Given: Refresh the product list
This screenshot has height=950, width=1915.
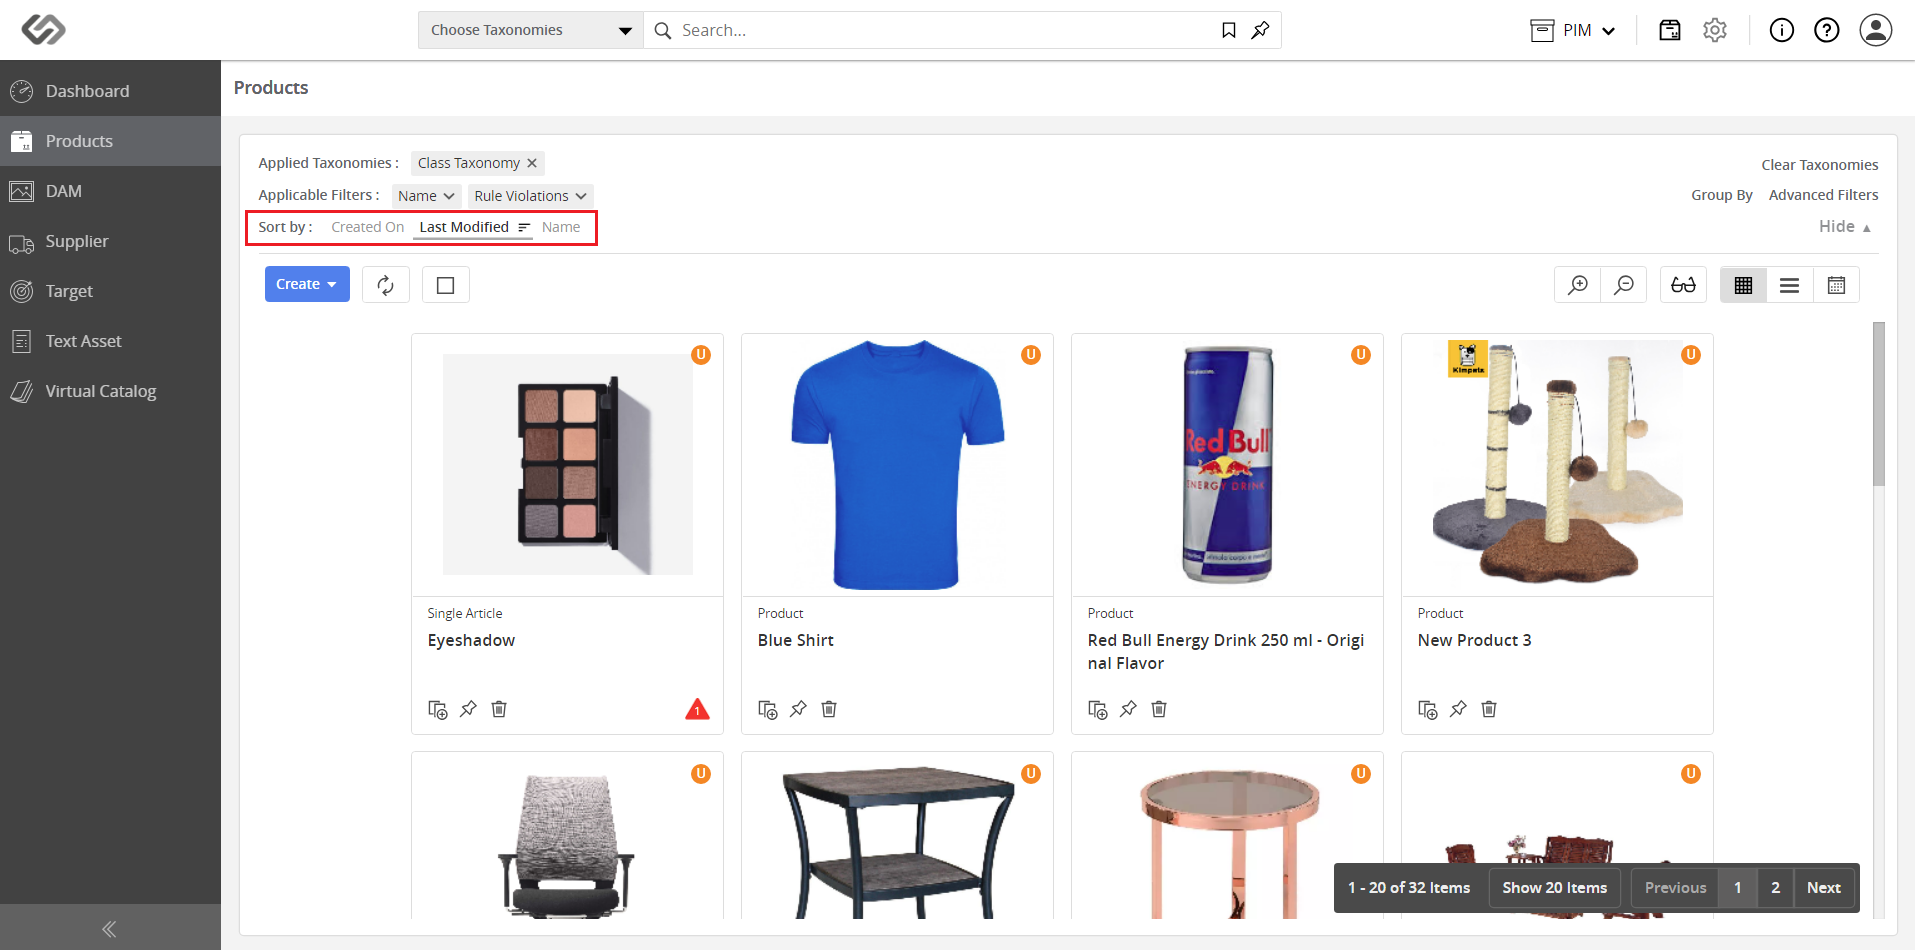Looking at the screenshot, I should point(385,285).
